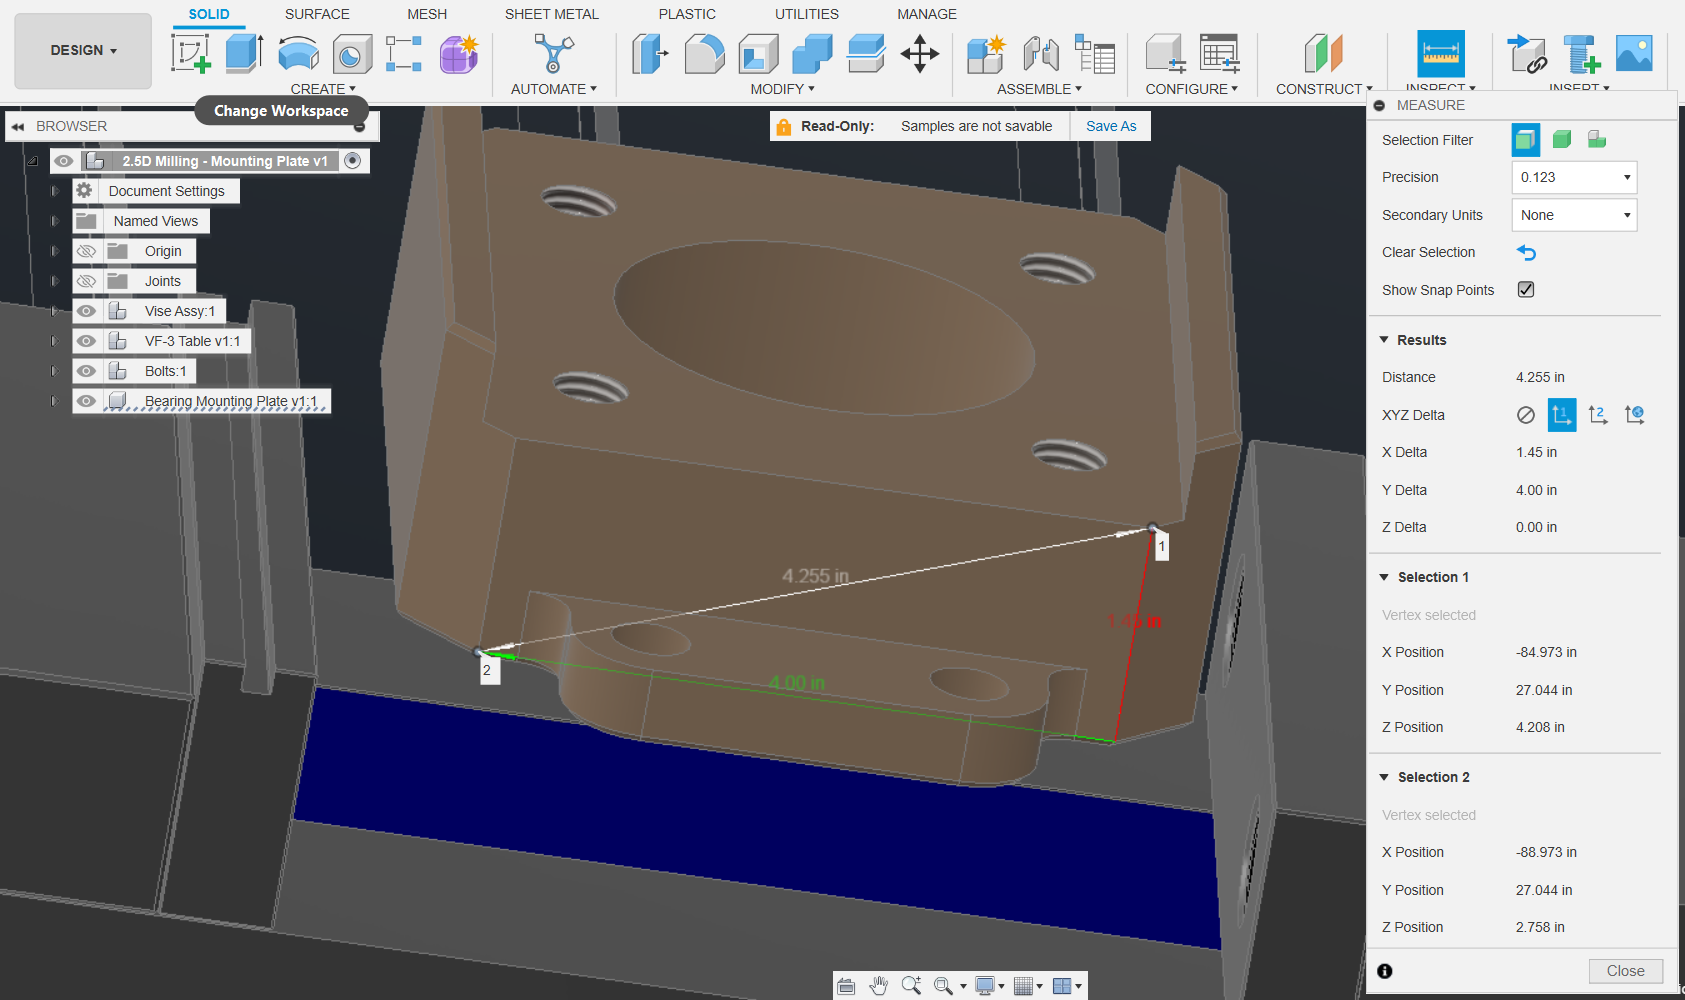This screenshot has height=1000, width=1685.
Task: Activate the Zoom tool at the bottom toolbar
Action: pyautogui.click(x=911, y=985)
